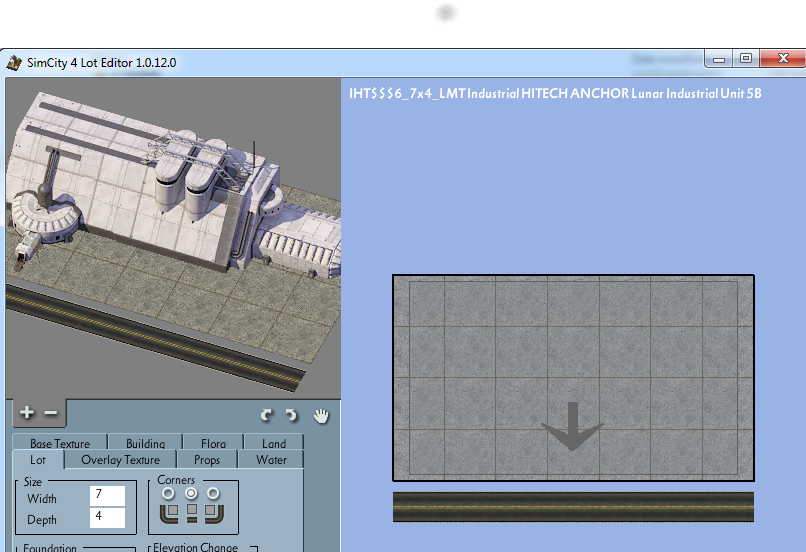Select the left corner radio button
The image size is (806, 552).
[168, 494]
